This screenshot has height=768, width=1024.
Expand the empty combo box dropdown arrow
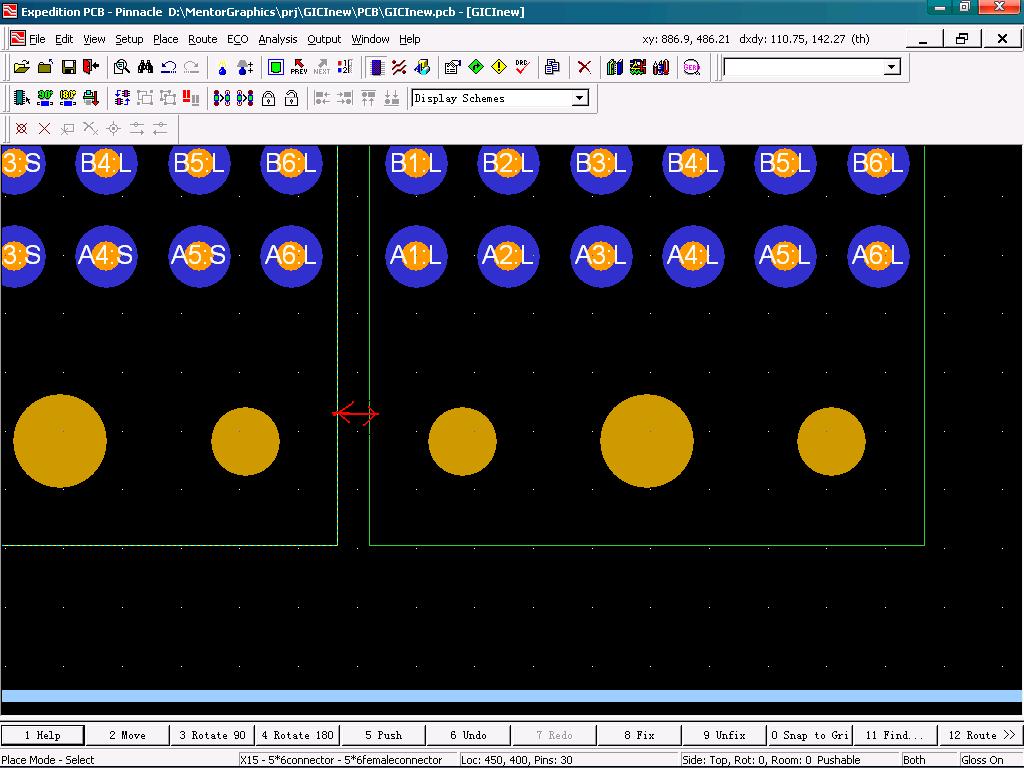891,67
